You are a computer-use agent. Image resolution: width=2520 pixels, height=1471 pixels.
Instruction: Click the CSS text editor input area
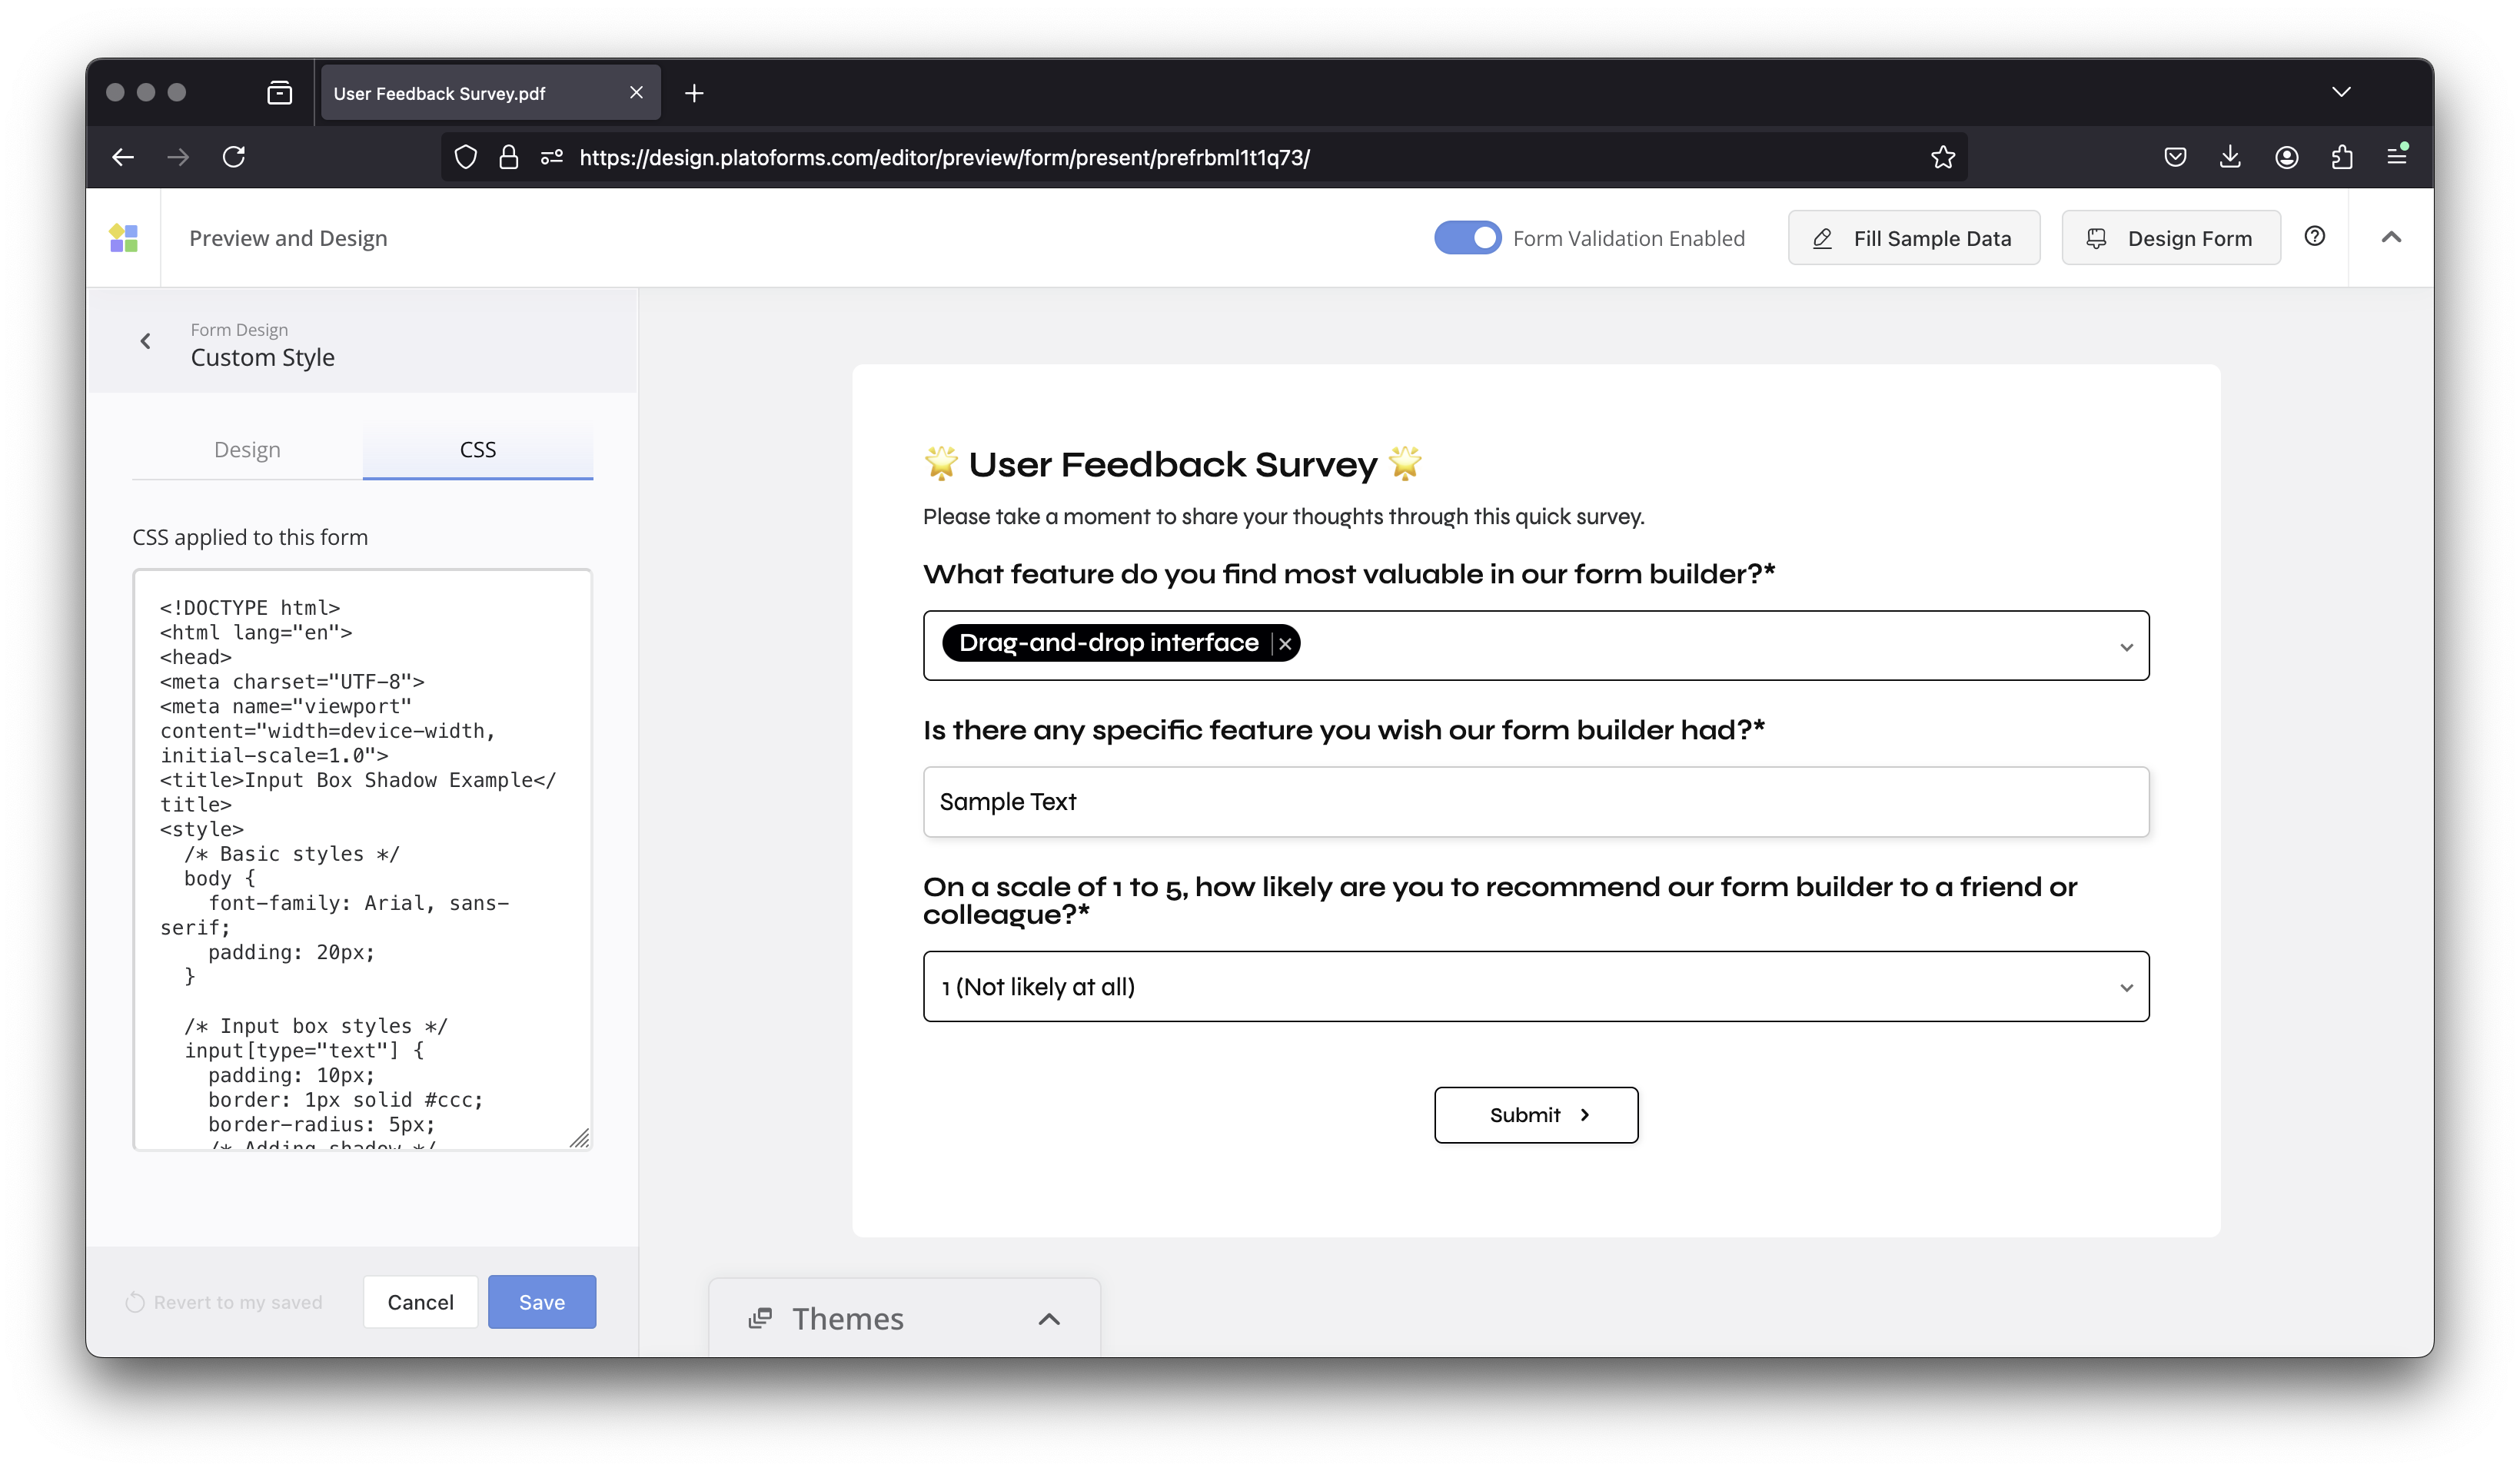359,858
